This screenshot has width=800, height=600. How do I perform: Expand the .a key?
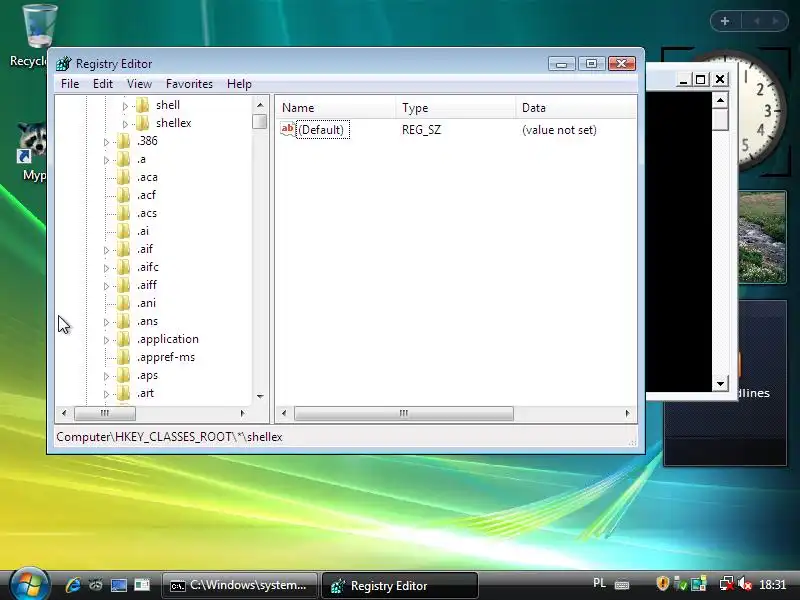[106, 160]
